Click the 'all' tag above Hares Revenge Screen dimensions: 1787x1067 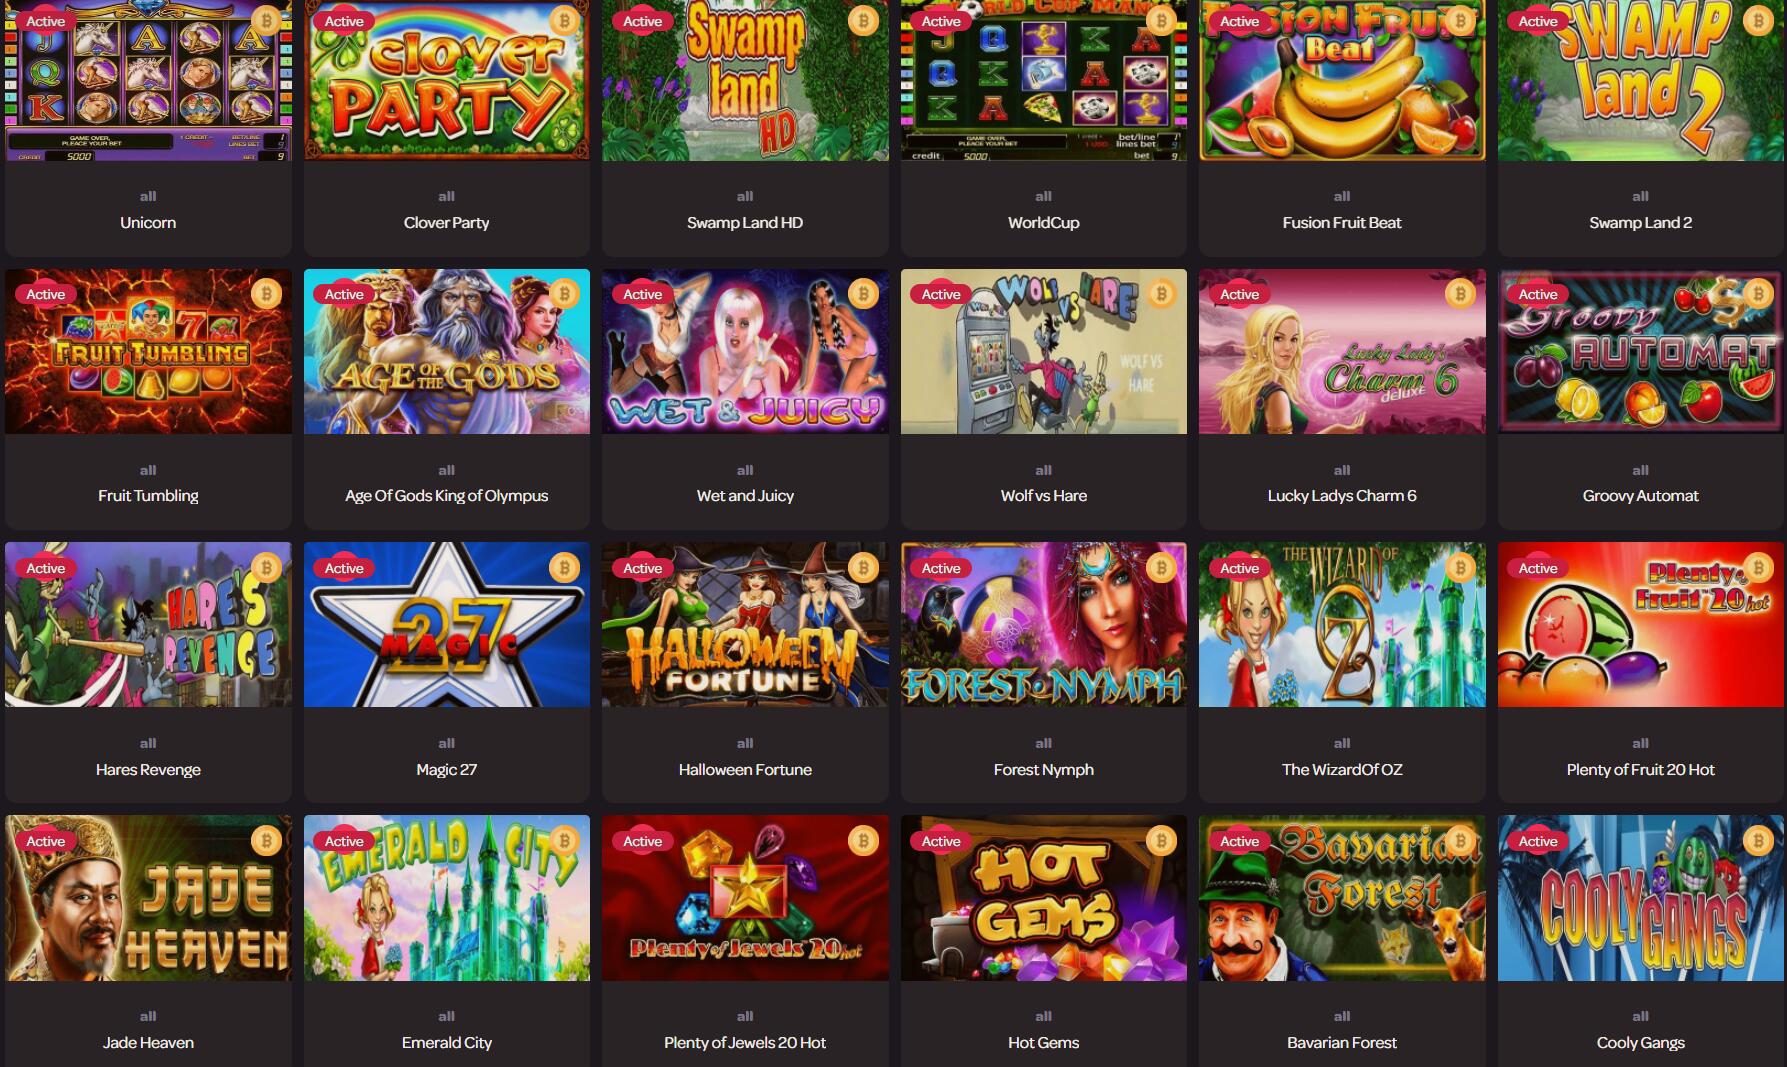[148, 743]
